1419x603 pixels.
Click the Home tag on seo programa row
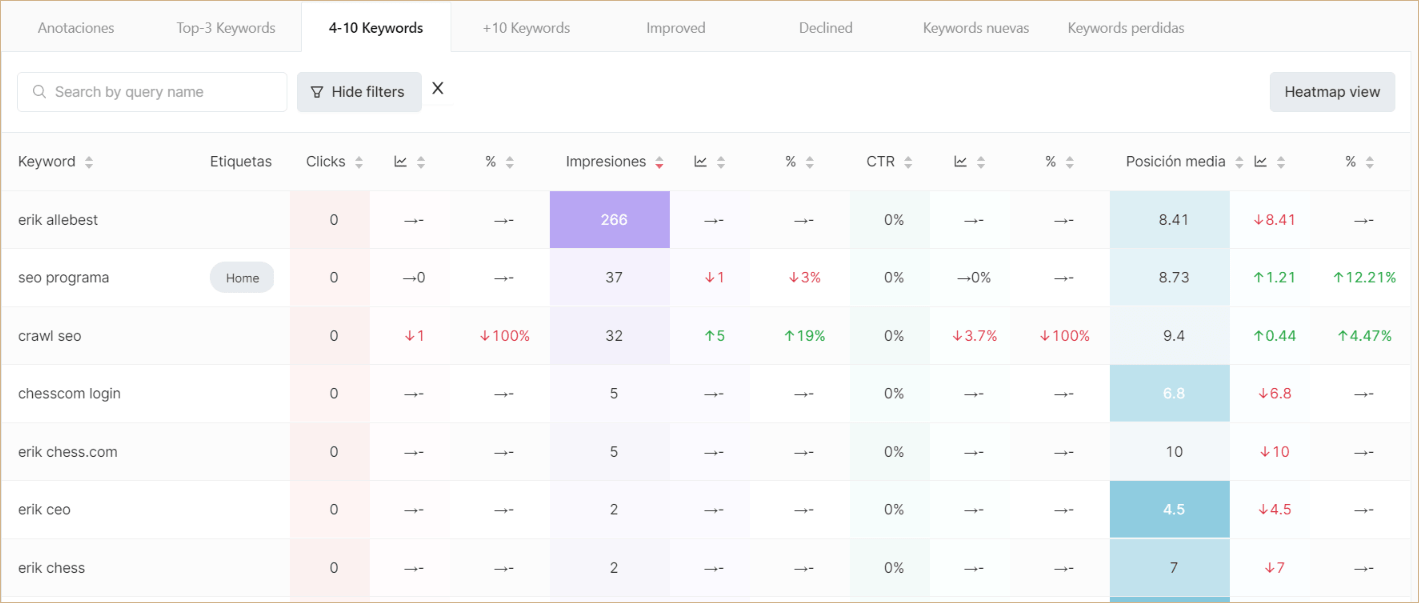tap(242, 277)
